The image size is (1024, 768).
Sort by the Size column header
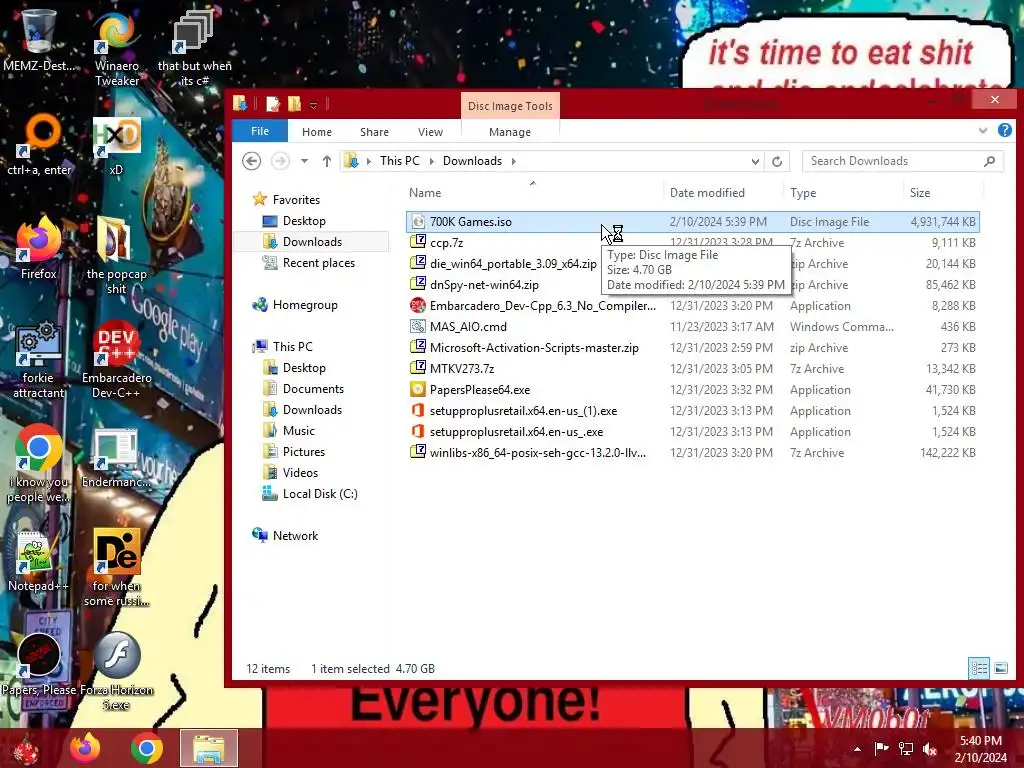tap(943, 193)
